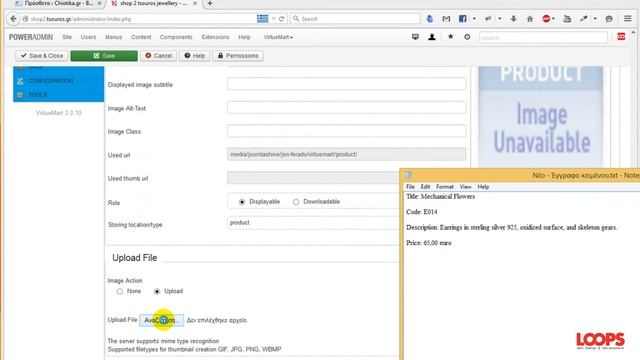The image size is (640, 360).
Task: Click the Joomla admin search field
Action: 543,37
